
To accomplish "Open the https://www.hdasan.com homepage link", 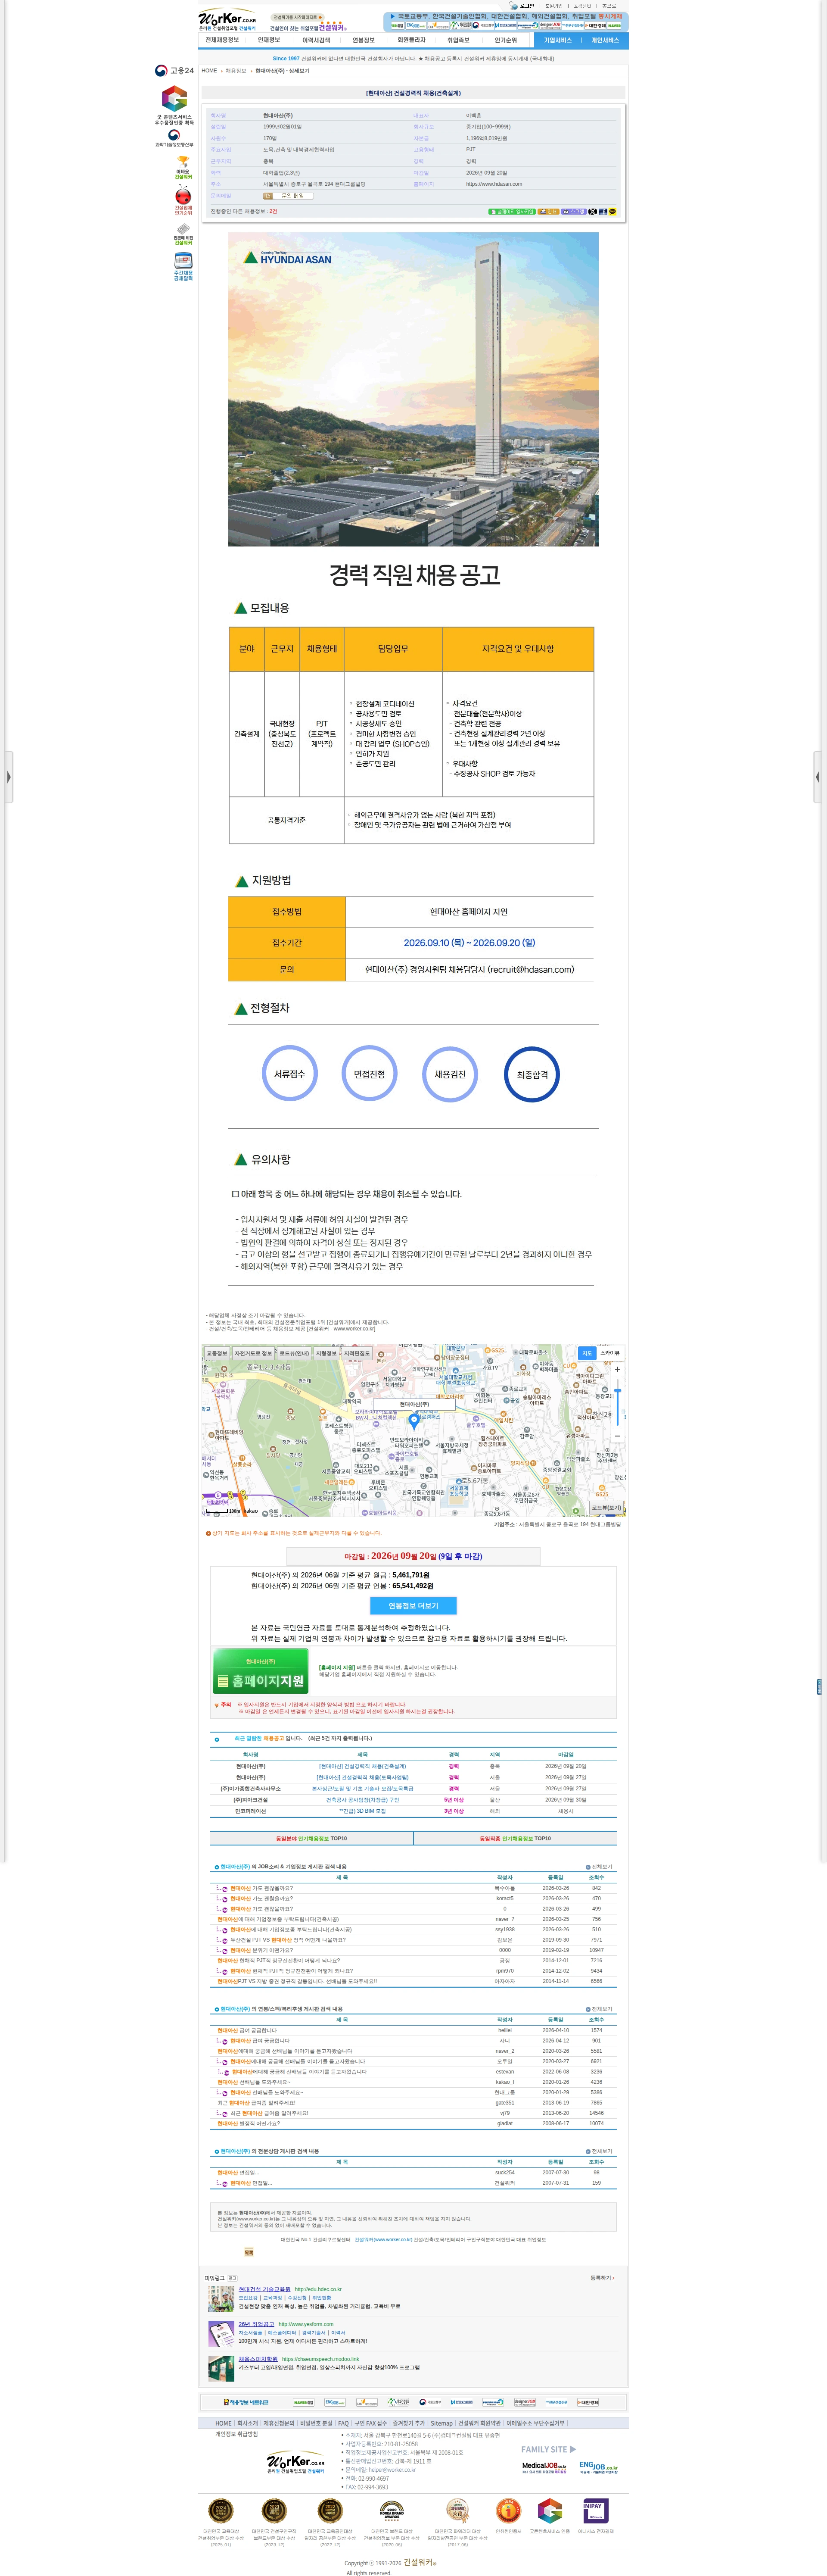I will (x=494, y=184).
